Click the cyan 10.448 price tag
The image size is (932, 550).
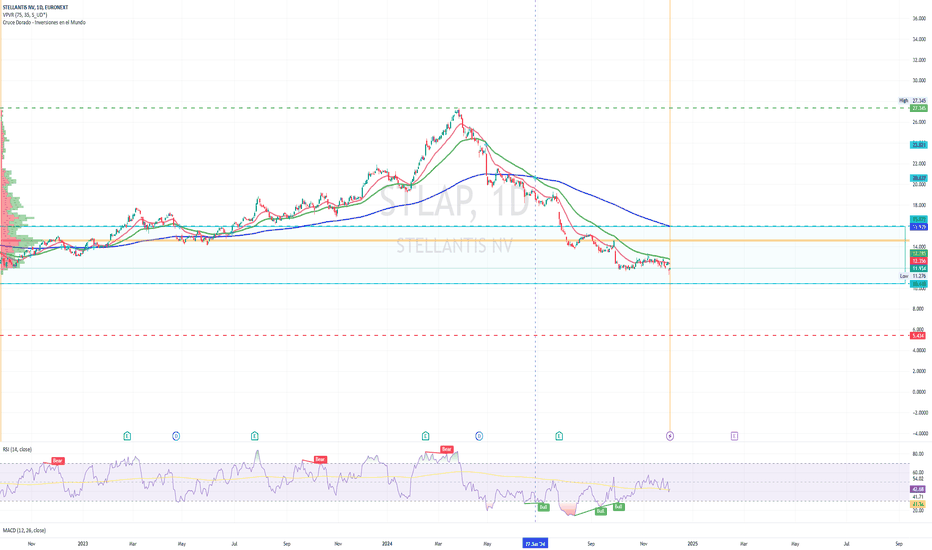[919, 284]
